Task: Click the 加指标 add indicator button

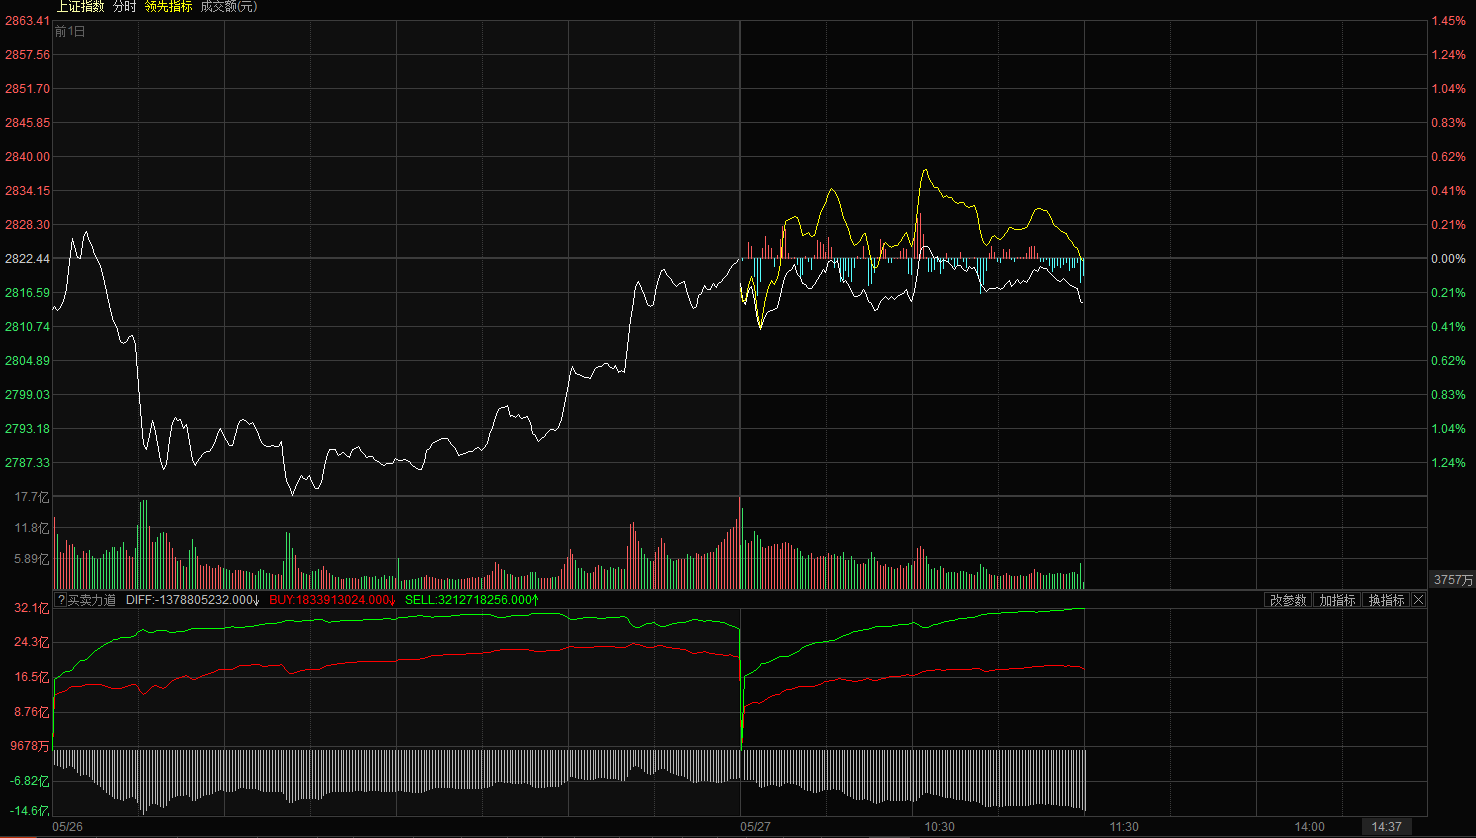Action: coord(1337,600)
